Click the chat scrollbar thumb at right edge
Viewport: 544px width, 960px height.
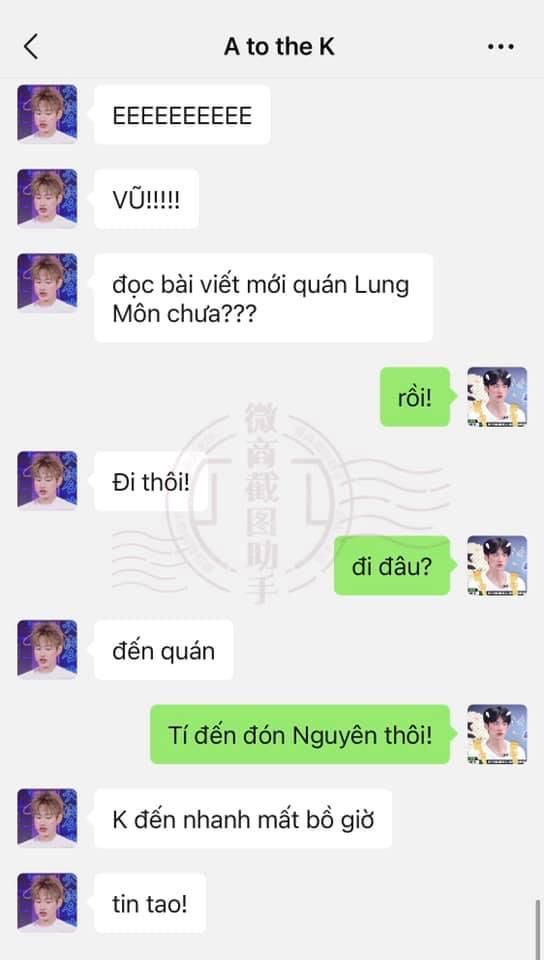click(x=538, y=928)
